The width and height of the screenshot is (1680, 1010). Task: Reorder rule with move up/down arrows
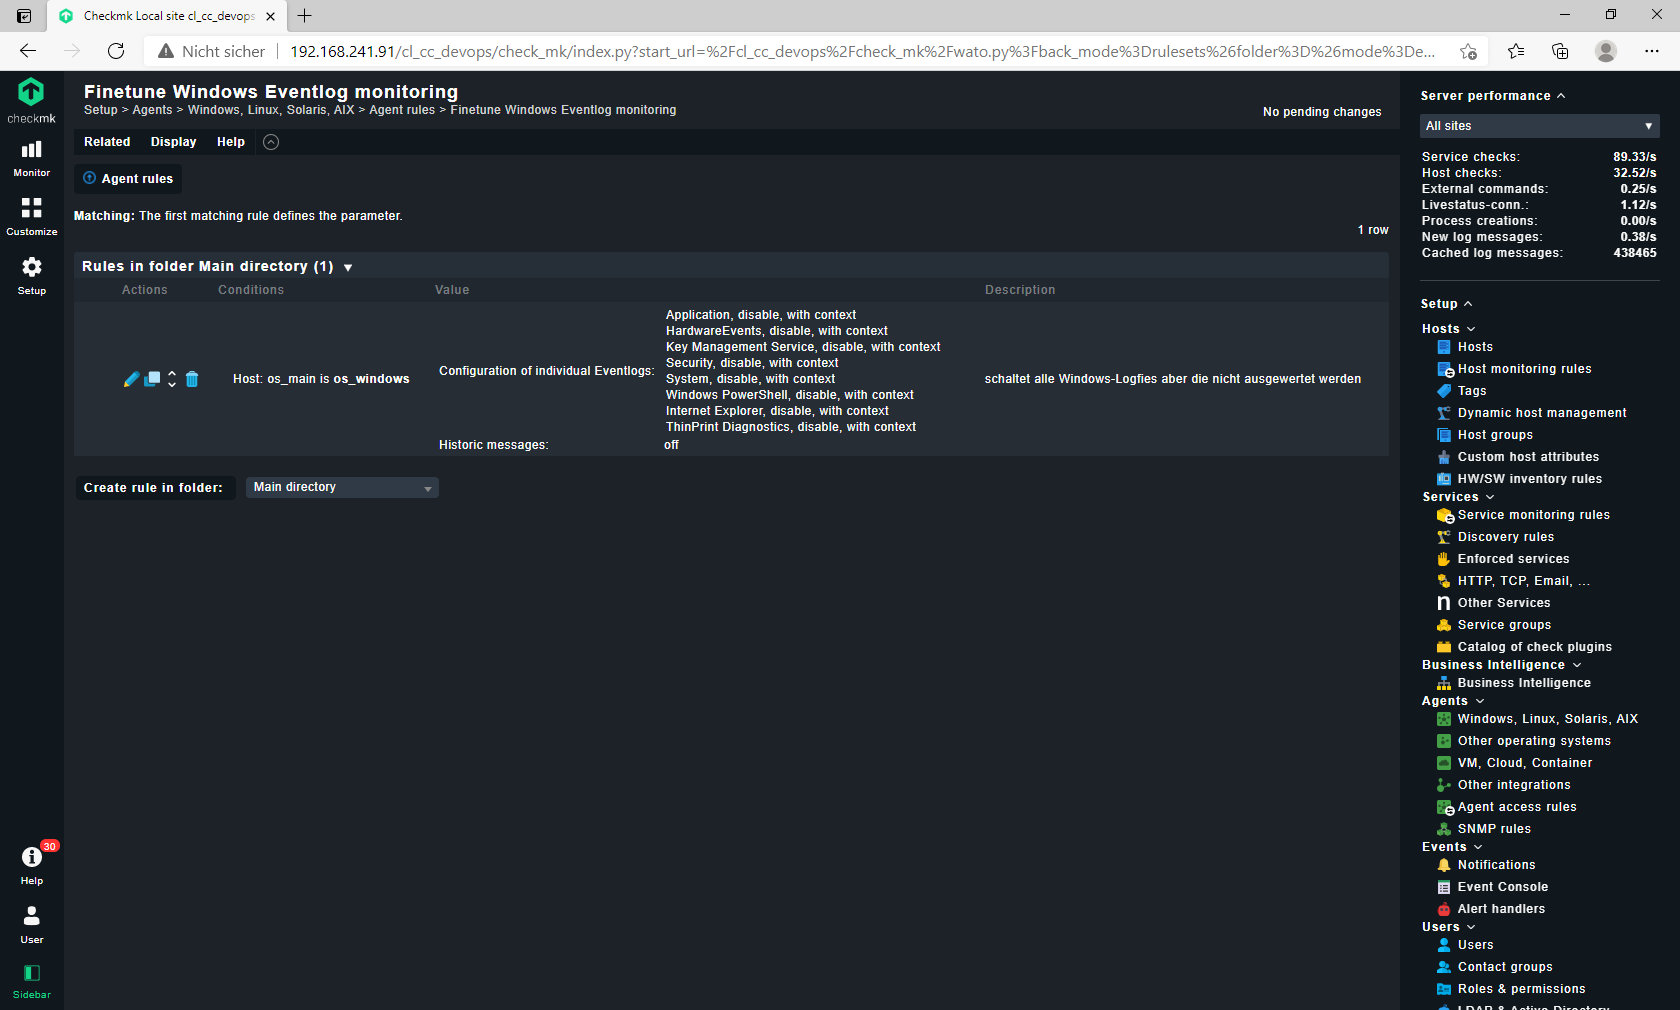171,379
